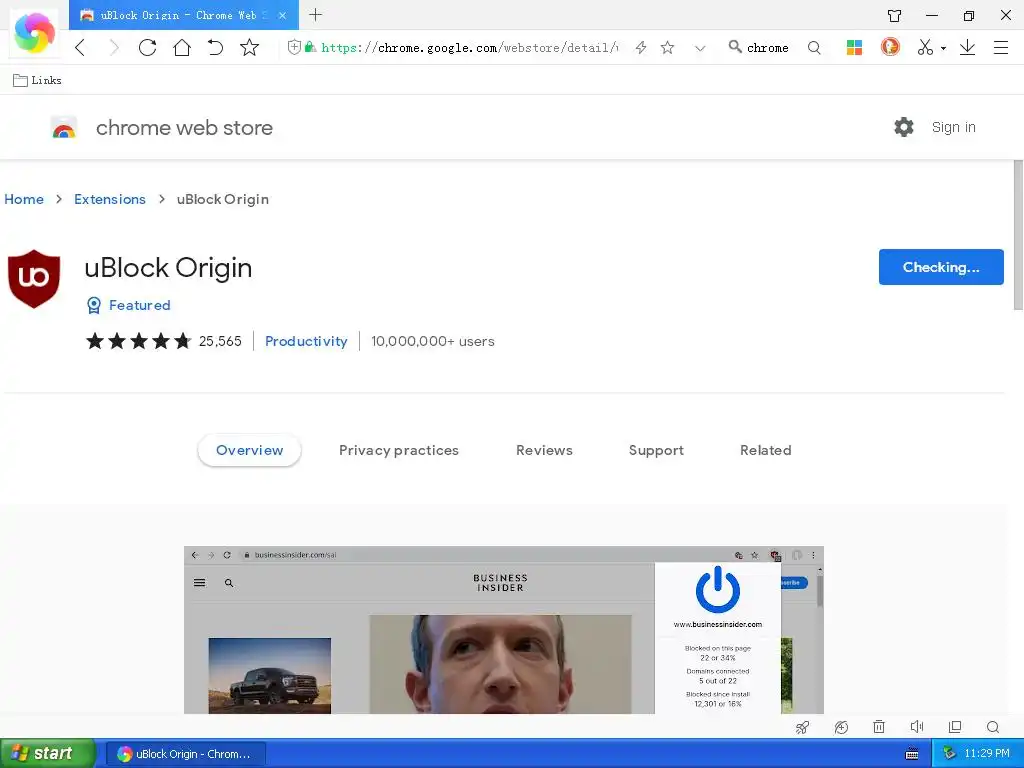
Task: Click the 11:29 PM system clock
Action: 987,754
